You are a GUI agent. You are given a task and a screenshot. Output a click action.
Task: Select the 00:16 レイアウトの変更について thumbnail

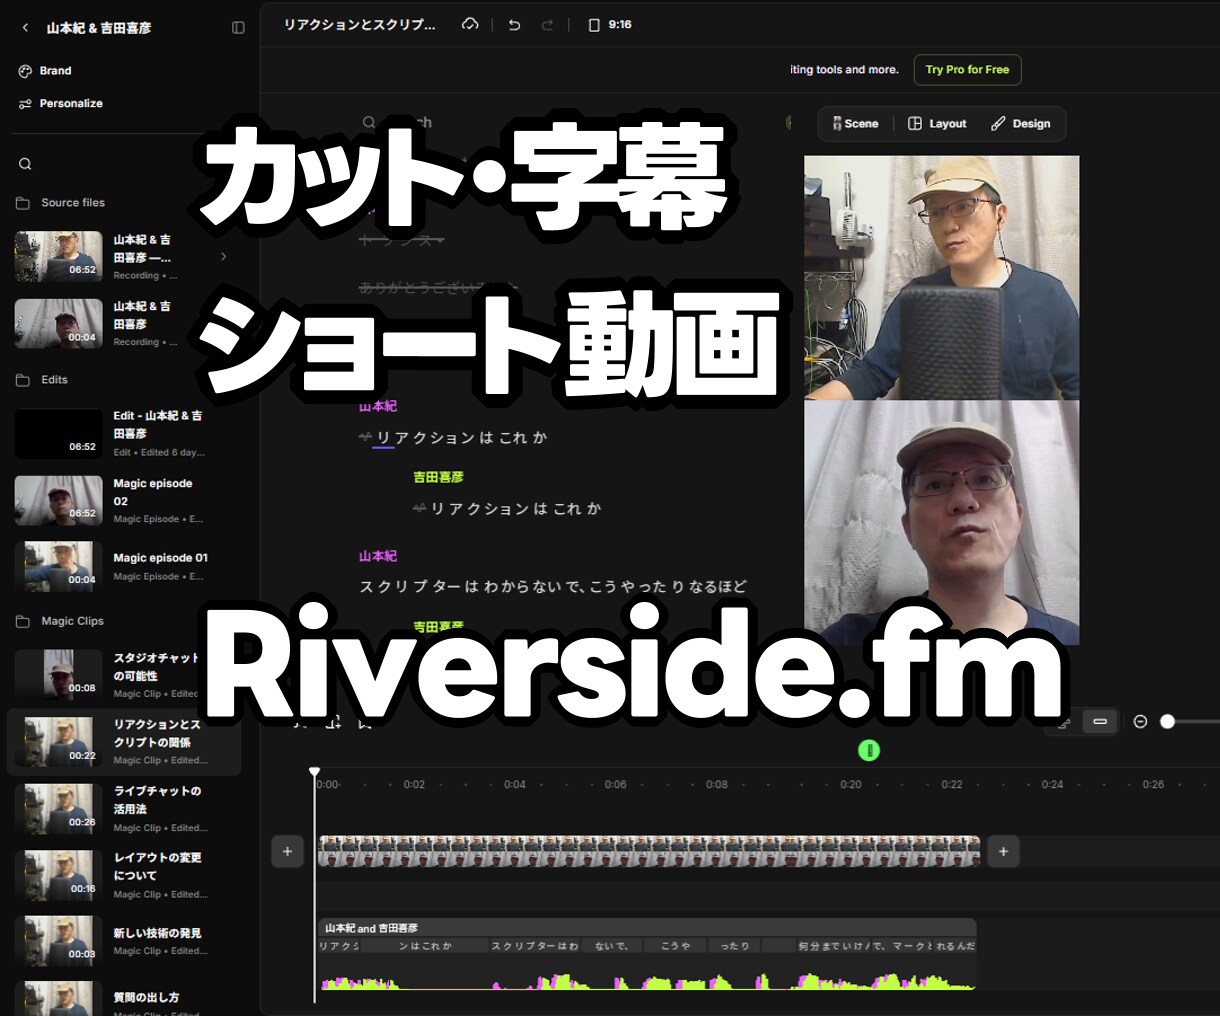coord(58,875)
